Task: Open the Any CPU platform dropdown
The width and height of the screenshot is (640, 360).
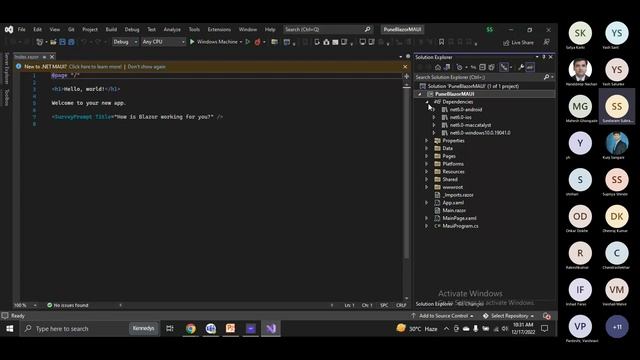Action: [163, 42]
